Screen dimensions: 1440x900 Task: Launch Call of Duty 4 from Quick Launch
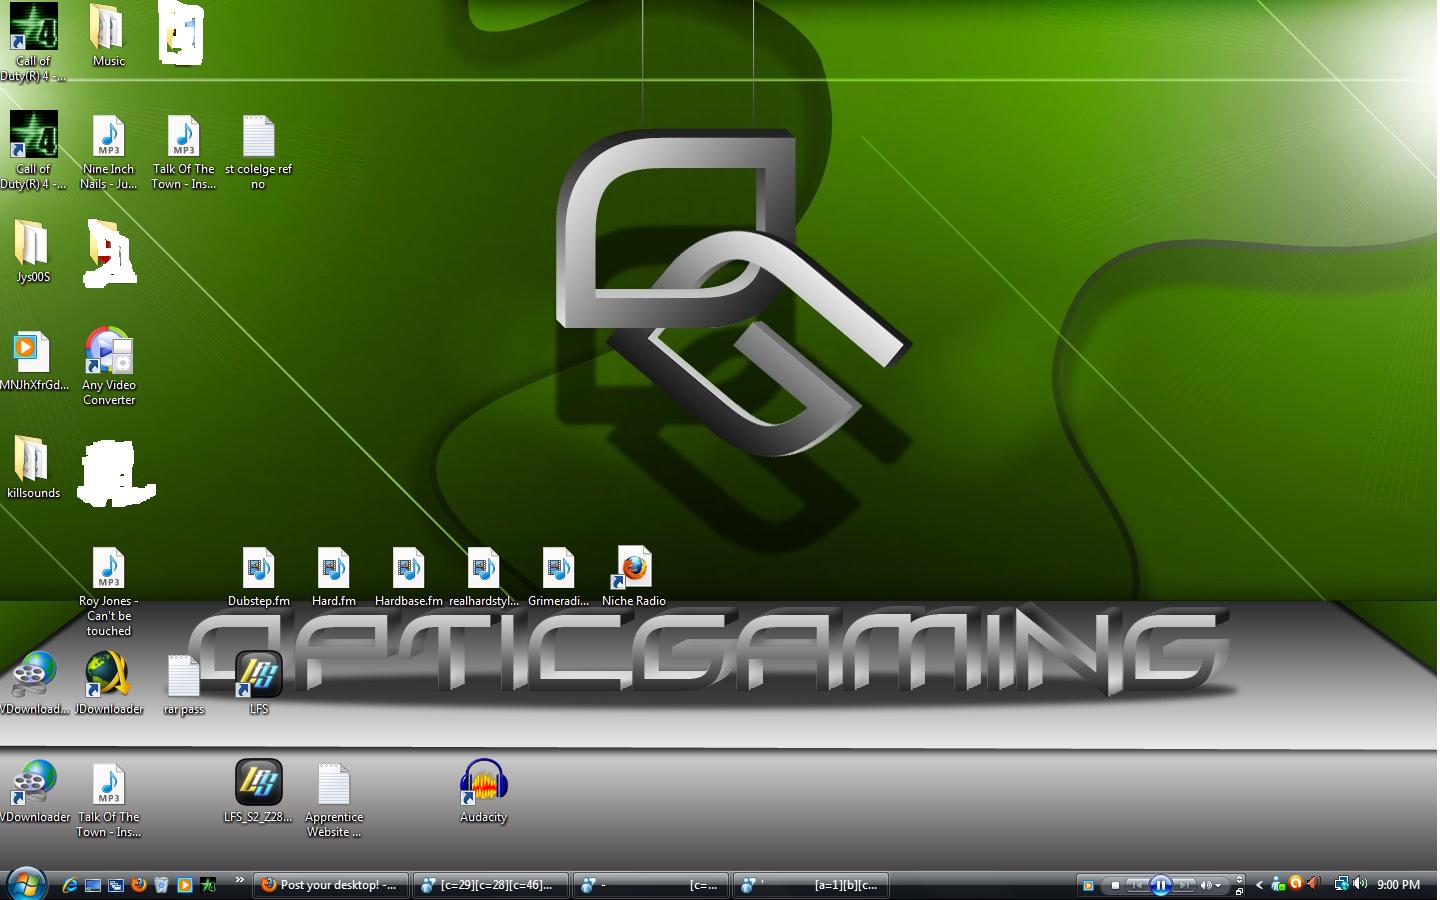(207, 885)
